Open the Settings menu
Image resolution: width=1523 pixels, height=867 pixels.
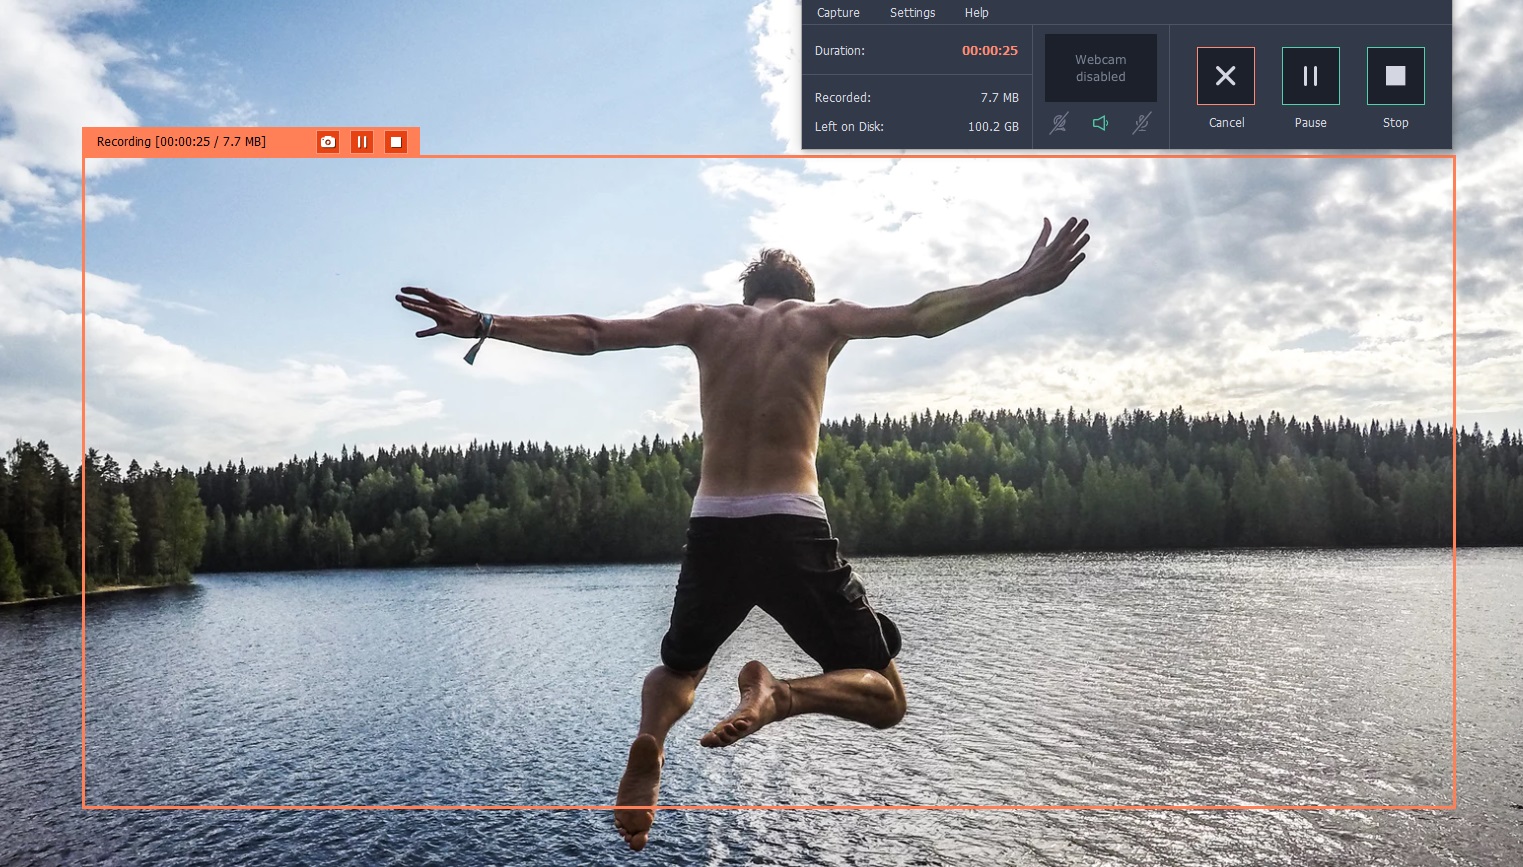coord(912,13)
